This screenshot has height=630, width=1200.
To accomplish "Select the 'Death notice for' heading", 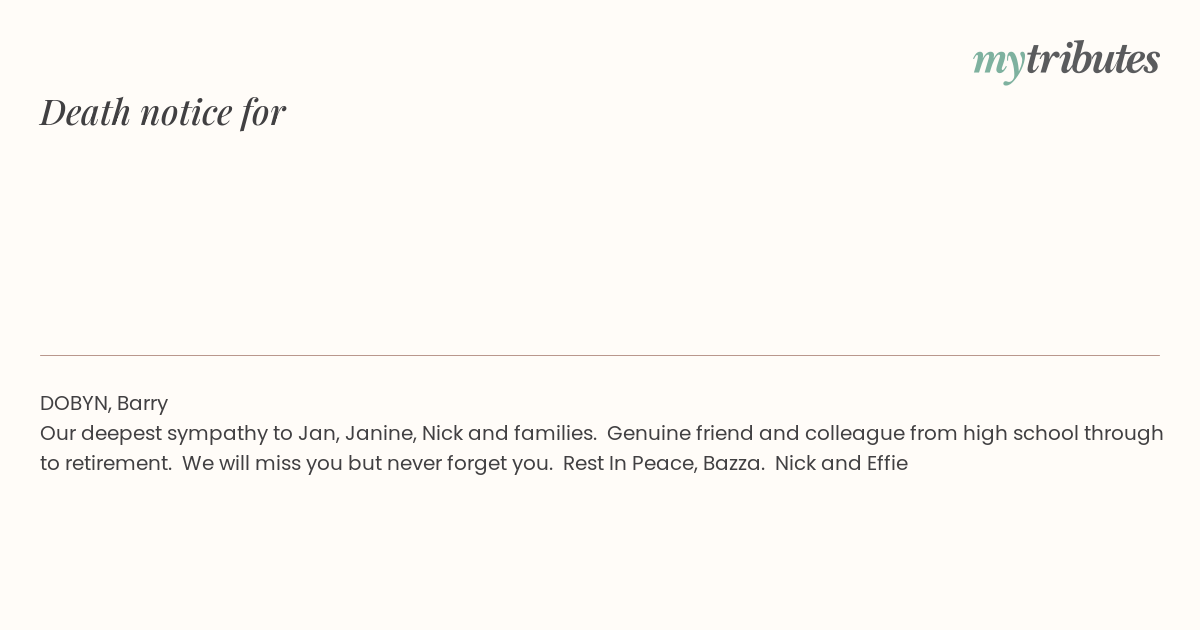I will [x=163, y=112].
